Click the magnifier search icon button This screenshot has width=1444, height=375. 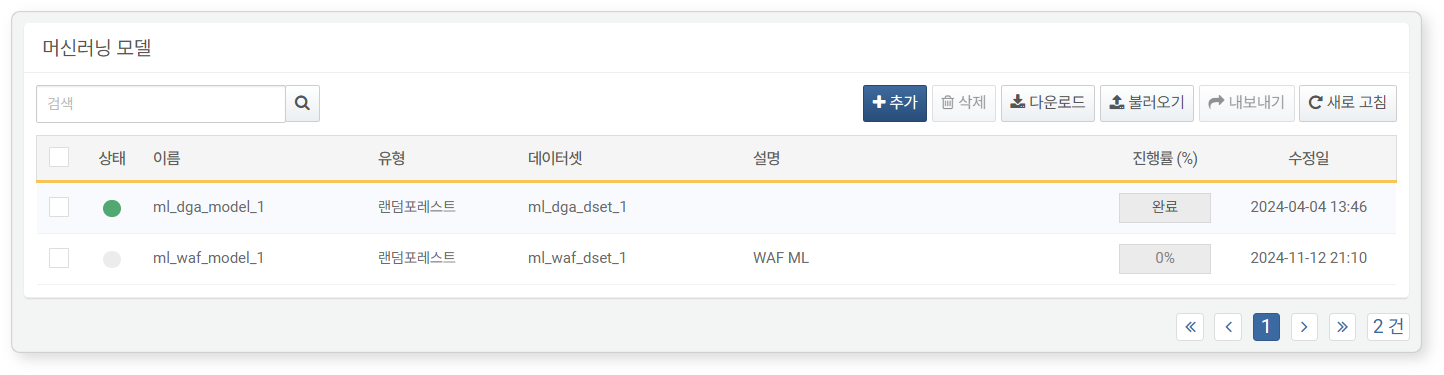[x=302, y=103]
